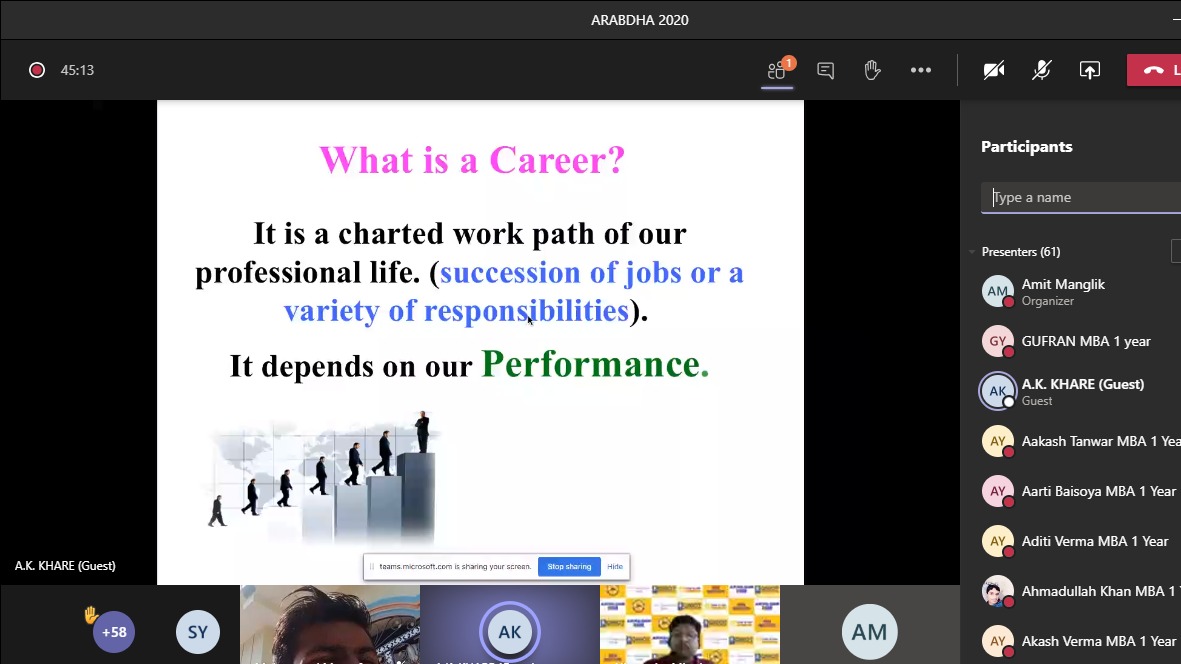Screen dimensions: 1181x664
Task: Click the recording indicator icon
Action: 37,70
